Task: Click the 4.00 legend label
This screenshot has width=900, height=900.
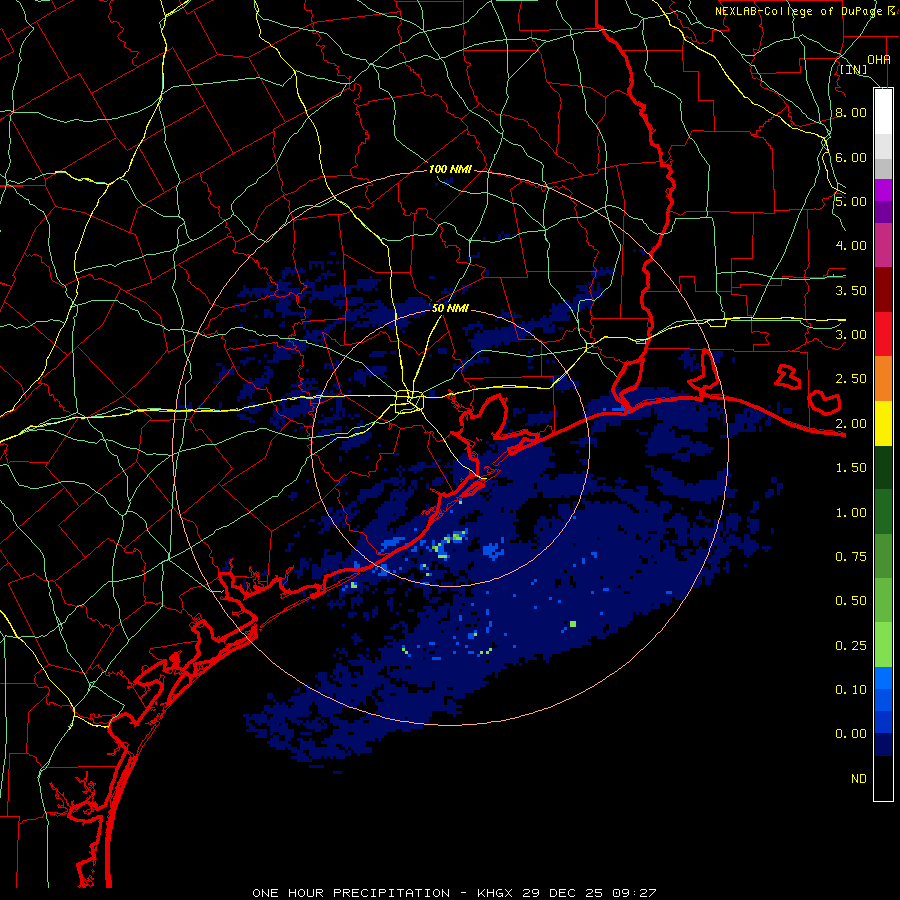Action: point(851,246)
